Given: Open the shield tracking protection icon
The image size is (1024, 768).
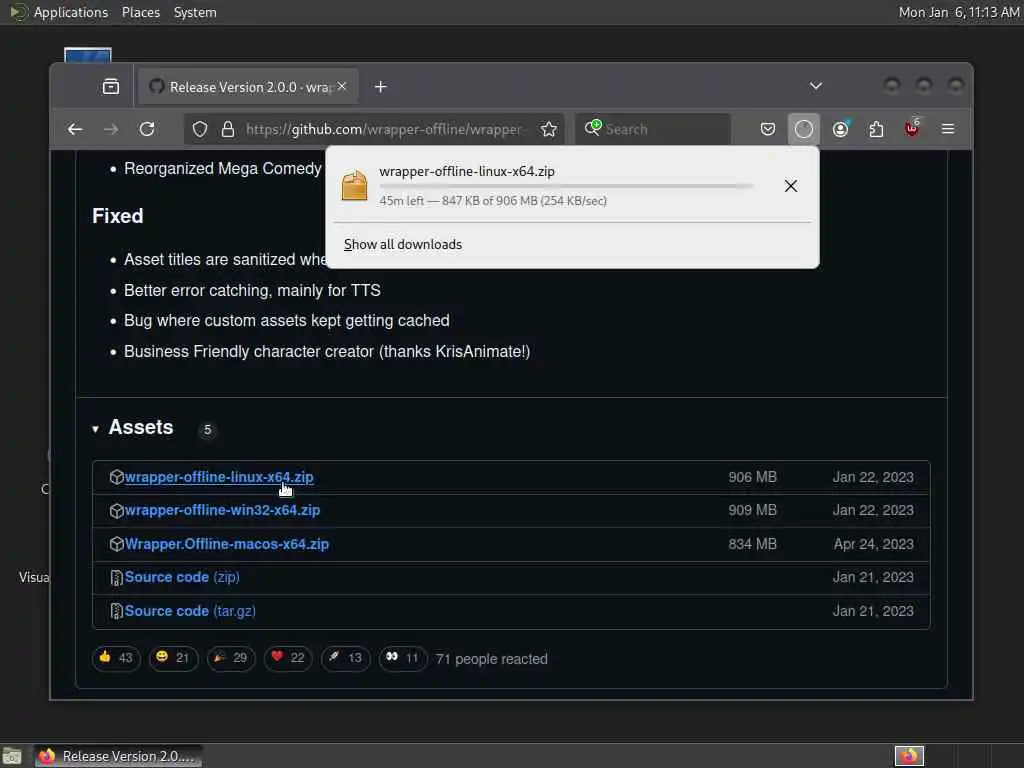Looking at the screenshot, I should tap(200, 129).
